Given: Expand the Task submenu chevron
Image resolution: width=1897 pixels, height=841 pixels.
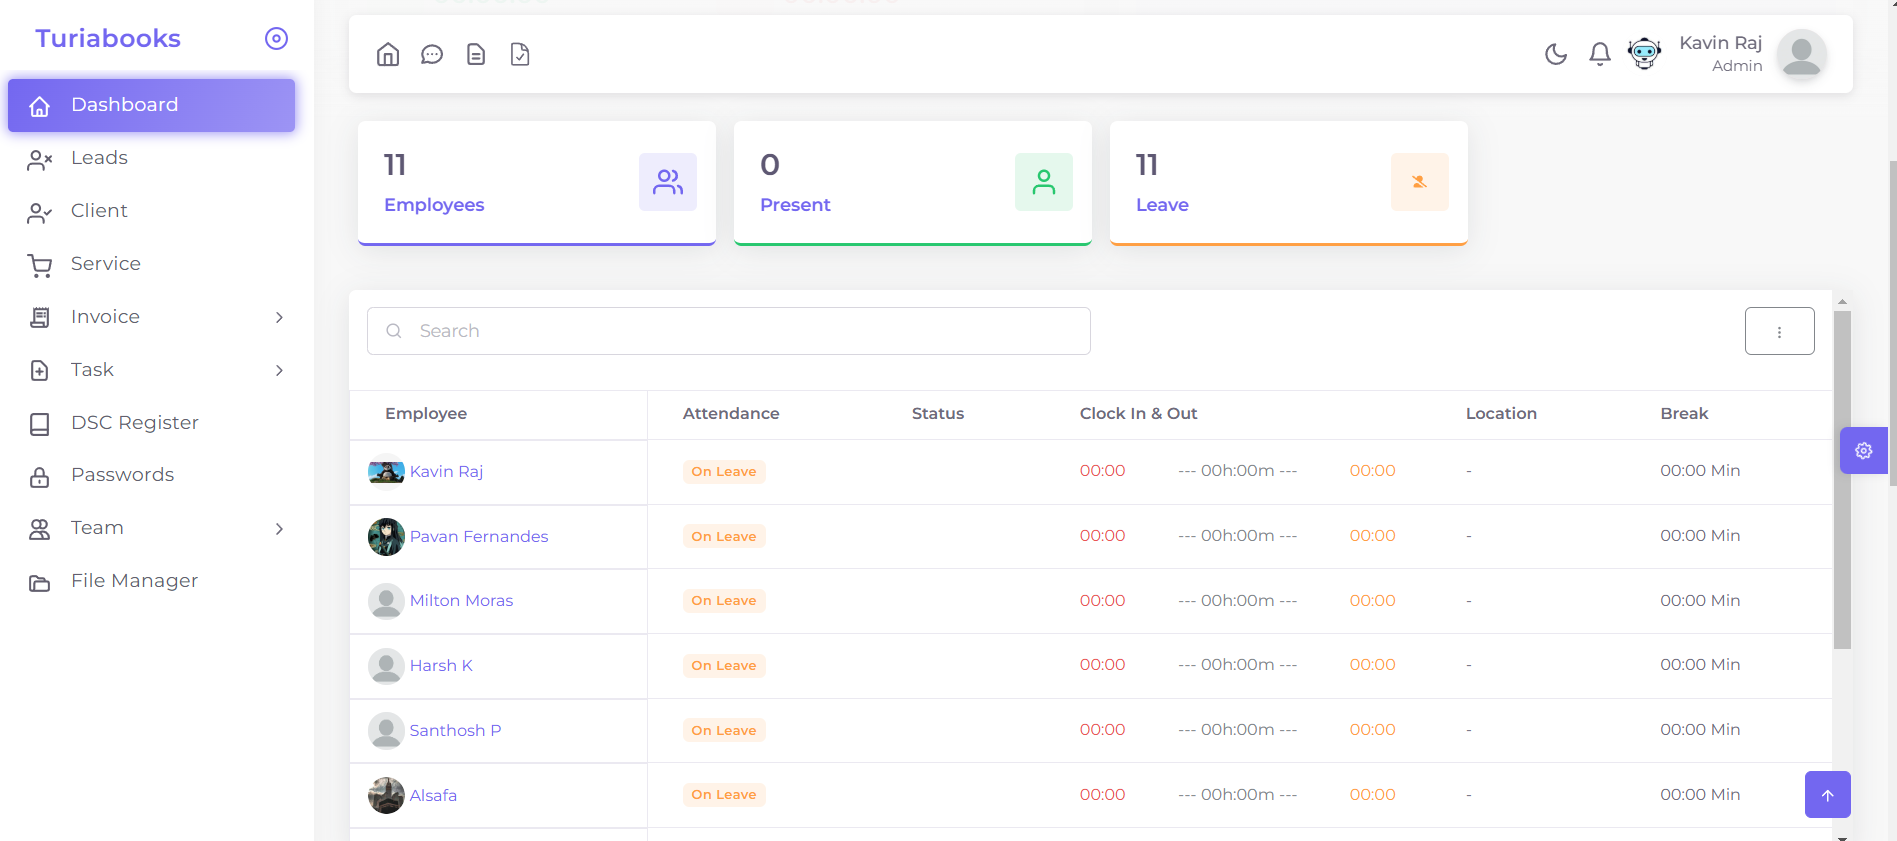Looking at the screenshot, I should (x=279, y=370).
